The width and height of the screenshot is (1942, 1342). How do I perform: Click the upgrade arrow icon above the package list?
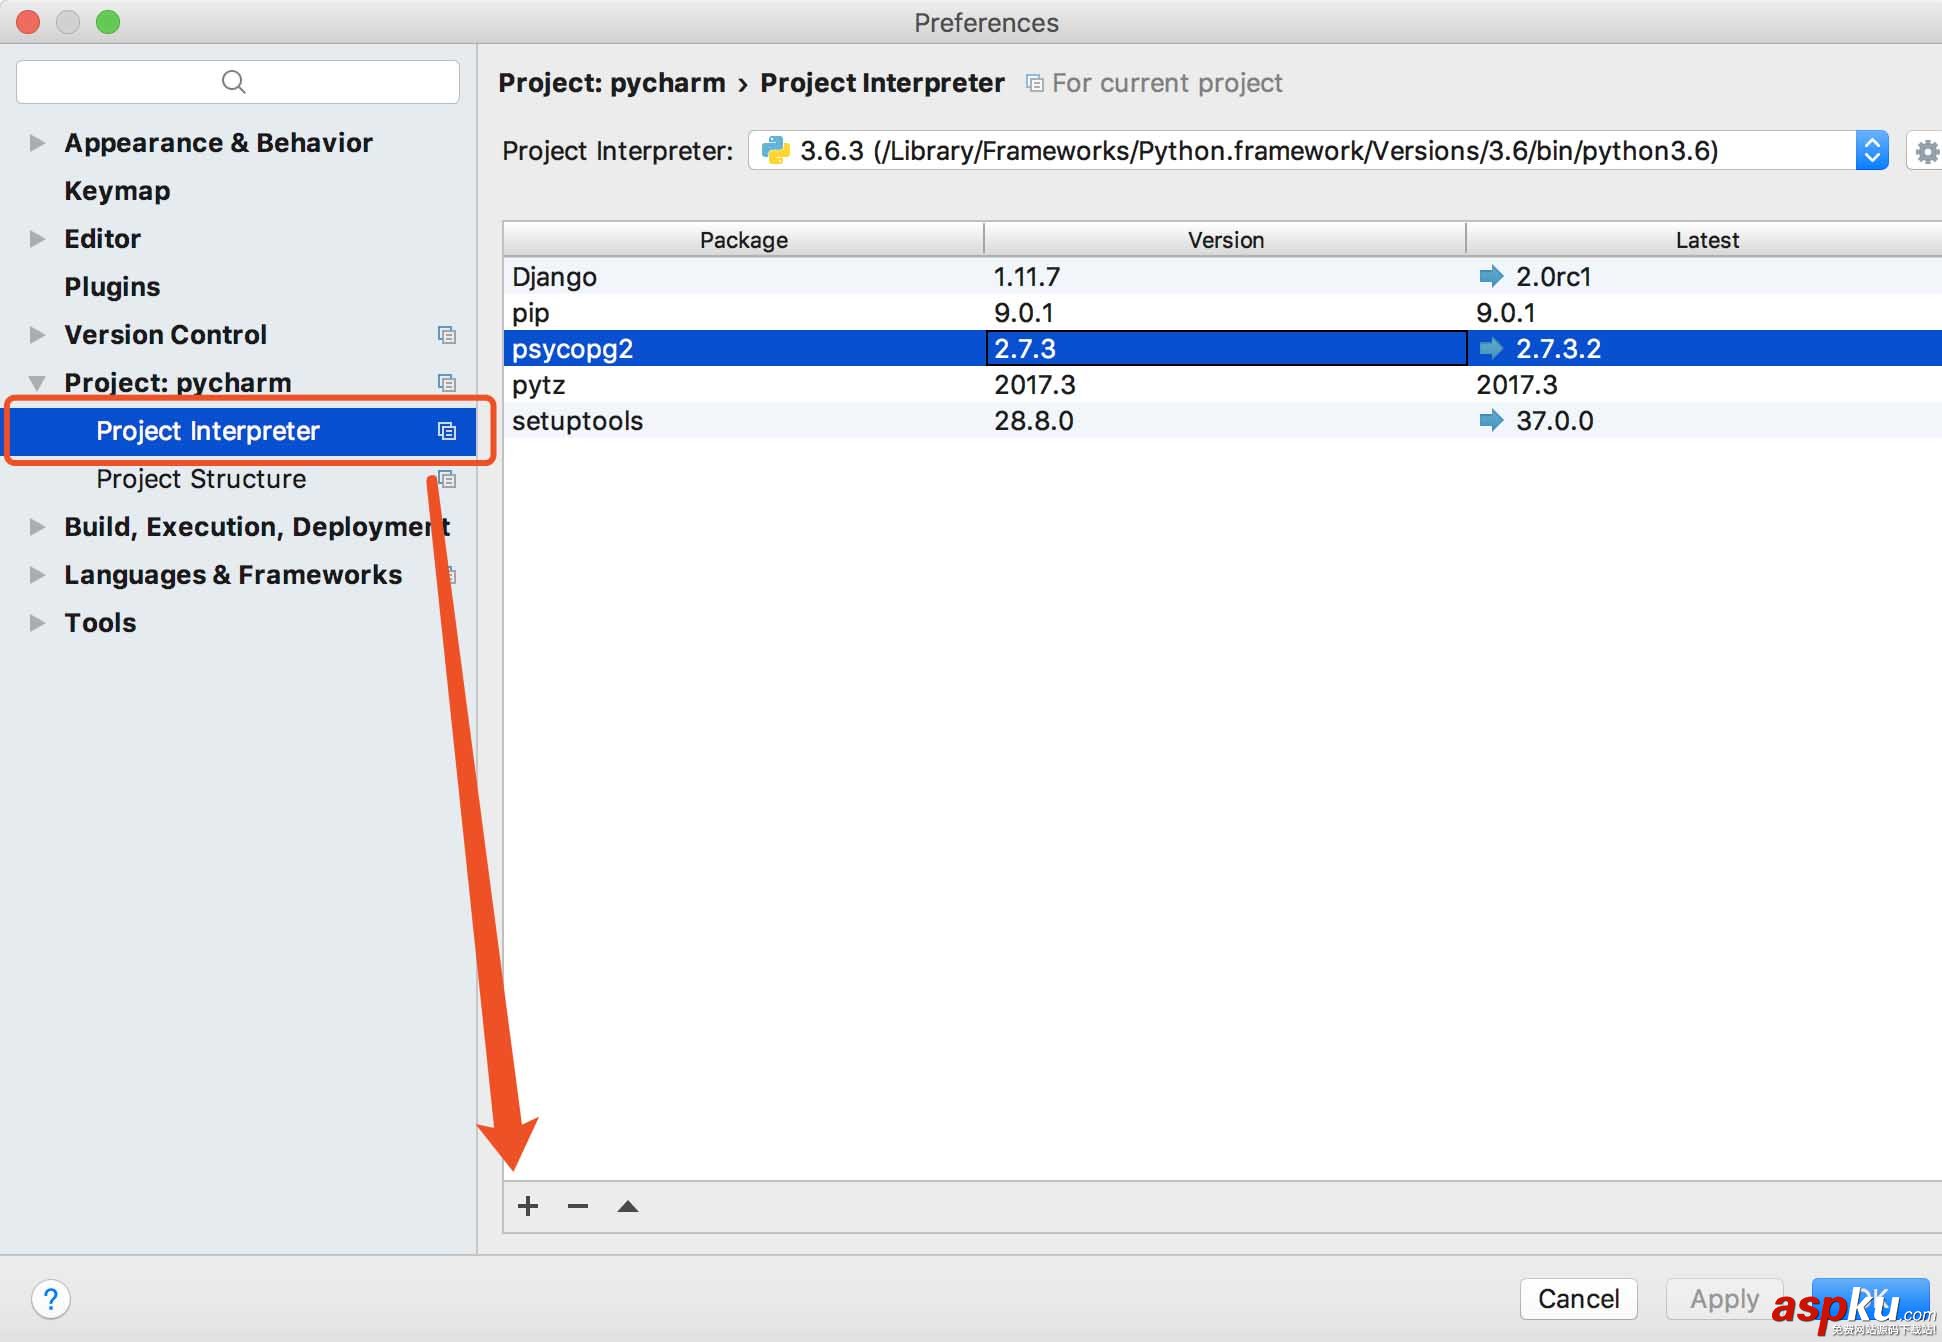click(x=627, y=1206)
